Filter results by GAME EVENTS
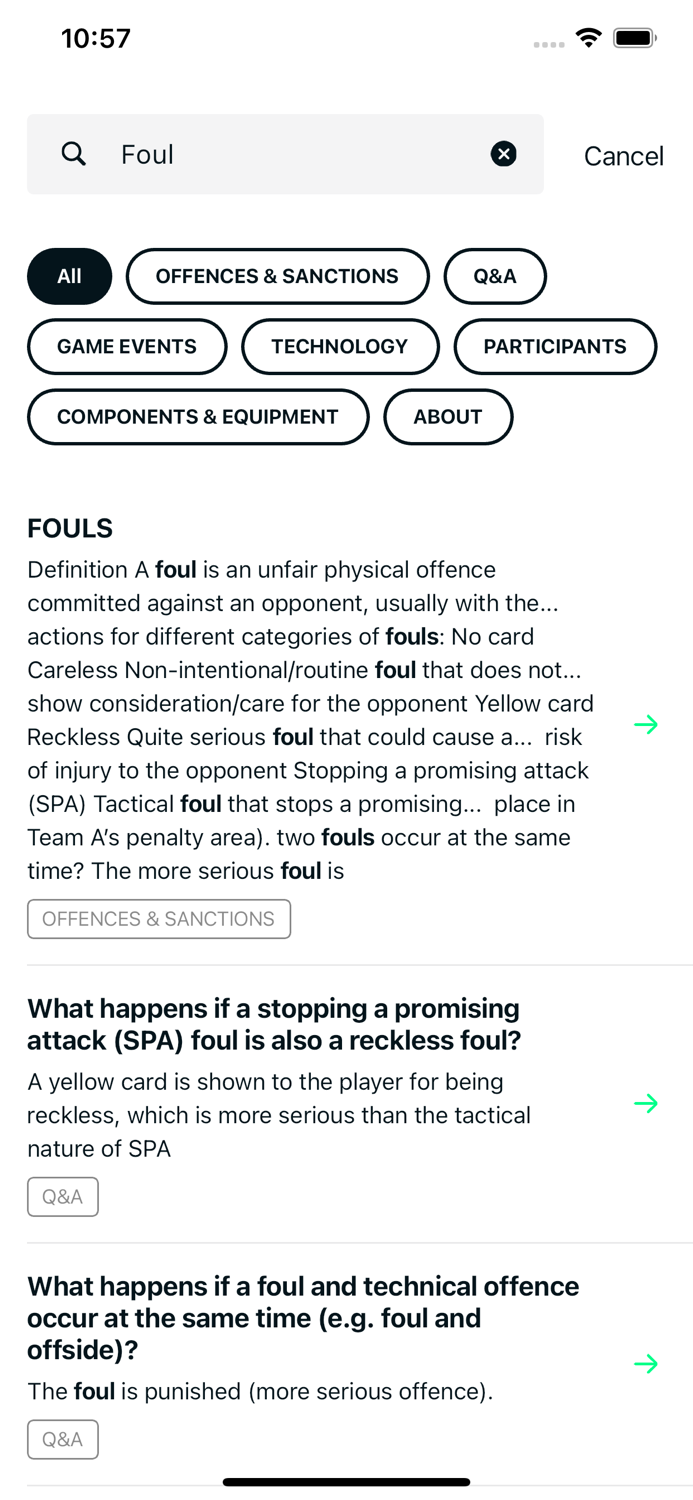 [x=127, y=346]
